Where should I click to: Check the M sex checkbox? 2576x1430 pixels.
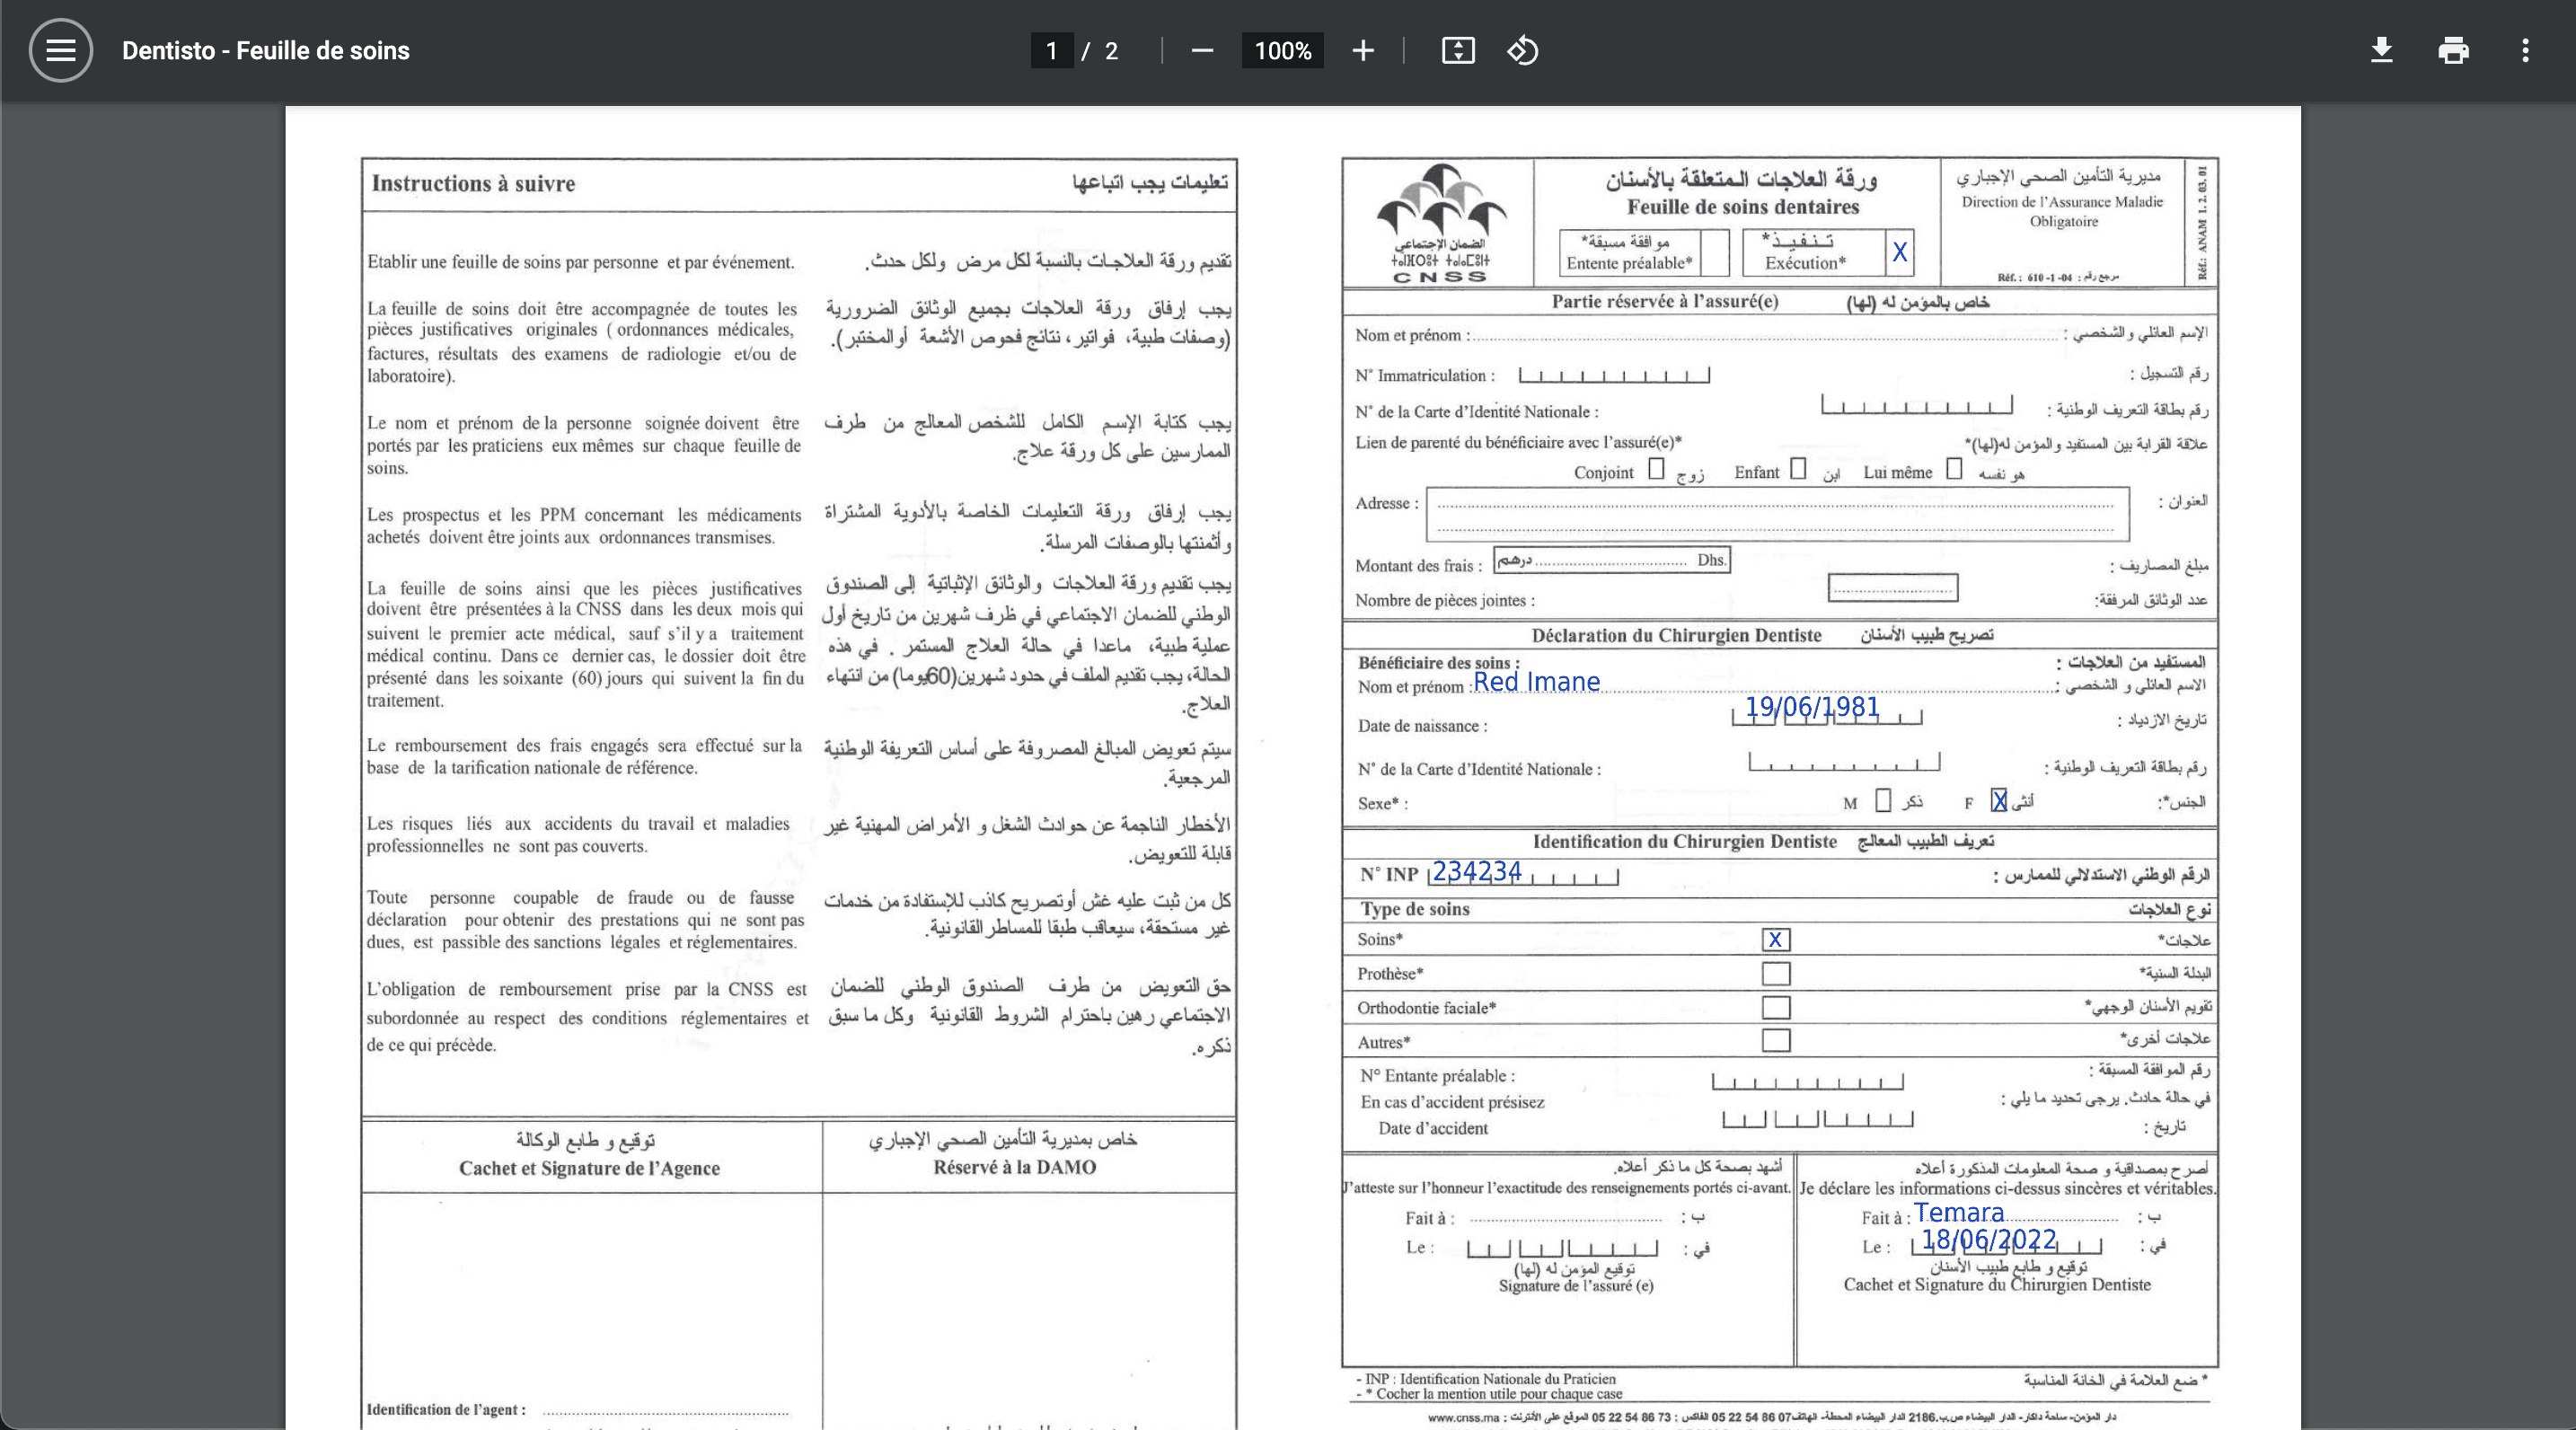coord(1884,801)
